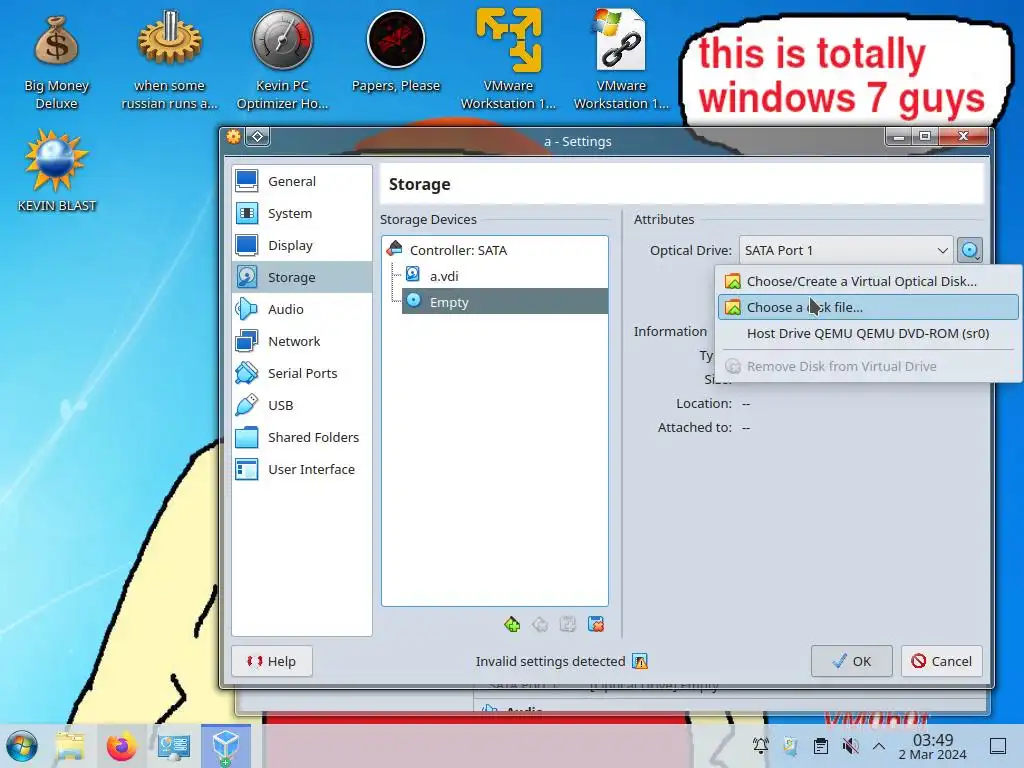The width and height of the screenshot is (1024, 768).
Task: Select the Storage settings category
Action: point(302,277)
